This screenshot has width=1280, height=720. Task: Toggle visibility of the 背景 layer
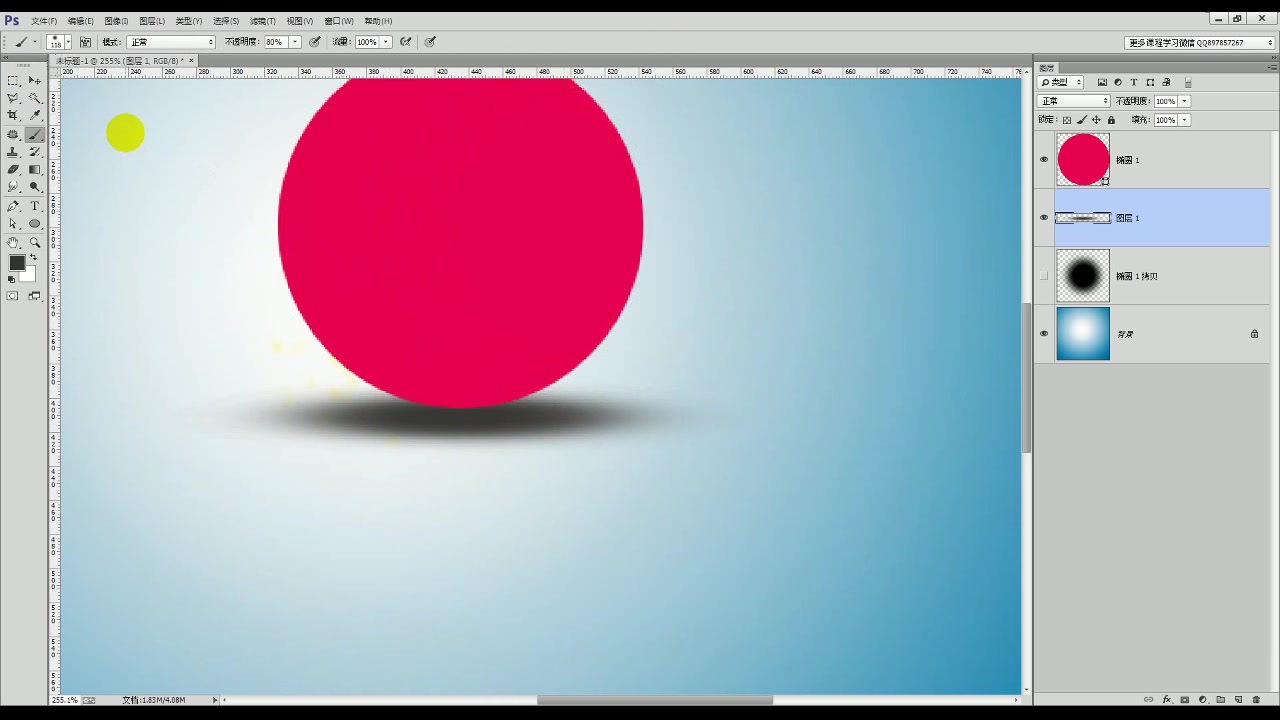[x=1044, y=333]
